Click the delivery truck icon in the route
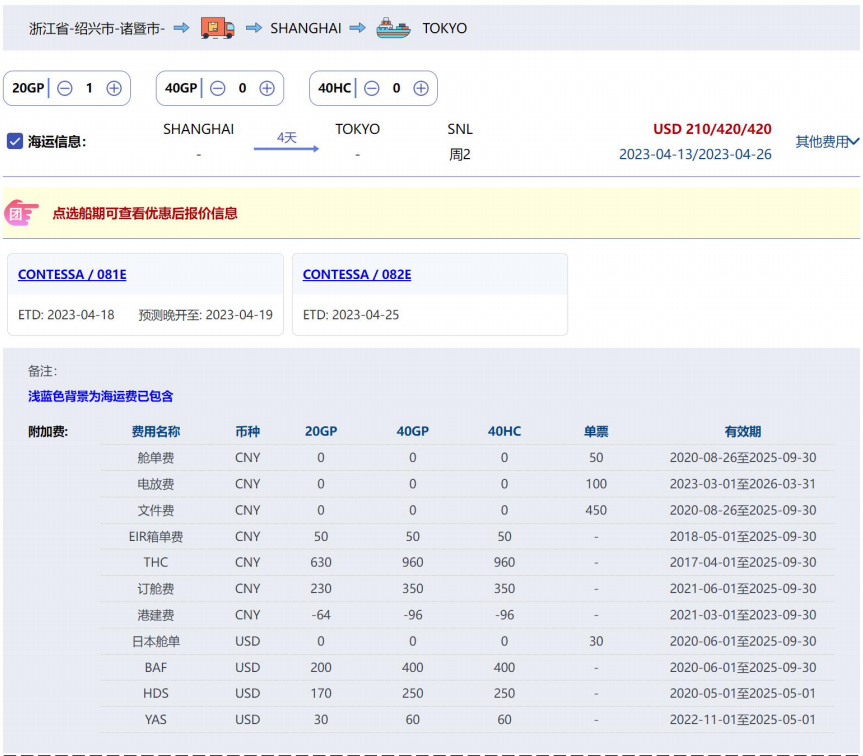The image size is (863, 756). coord(217,28)
